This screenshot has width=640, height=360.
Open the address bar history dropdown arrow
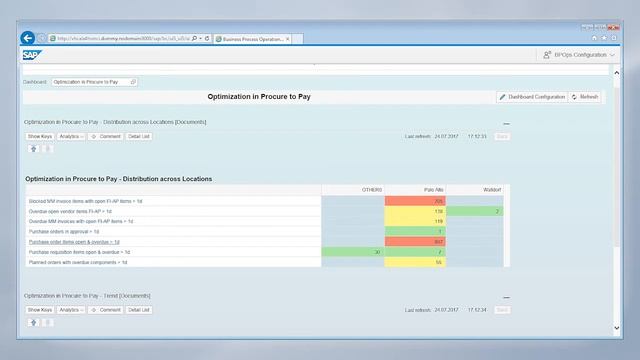[x=200, y=38]
